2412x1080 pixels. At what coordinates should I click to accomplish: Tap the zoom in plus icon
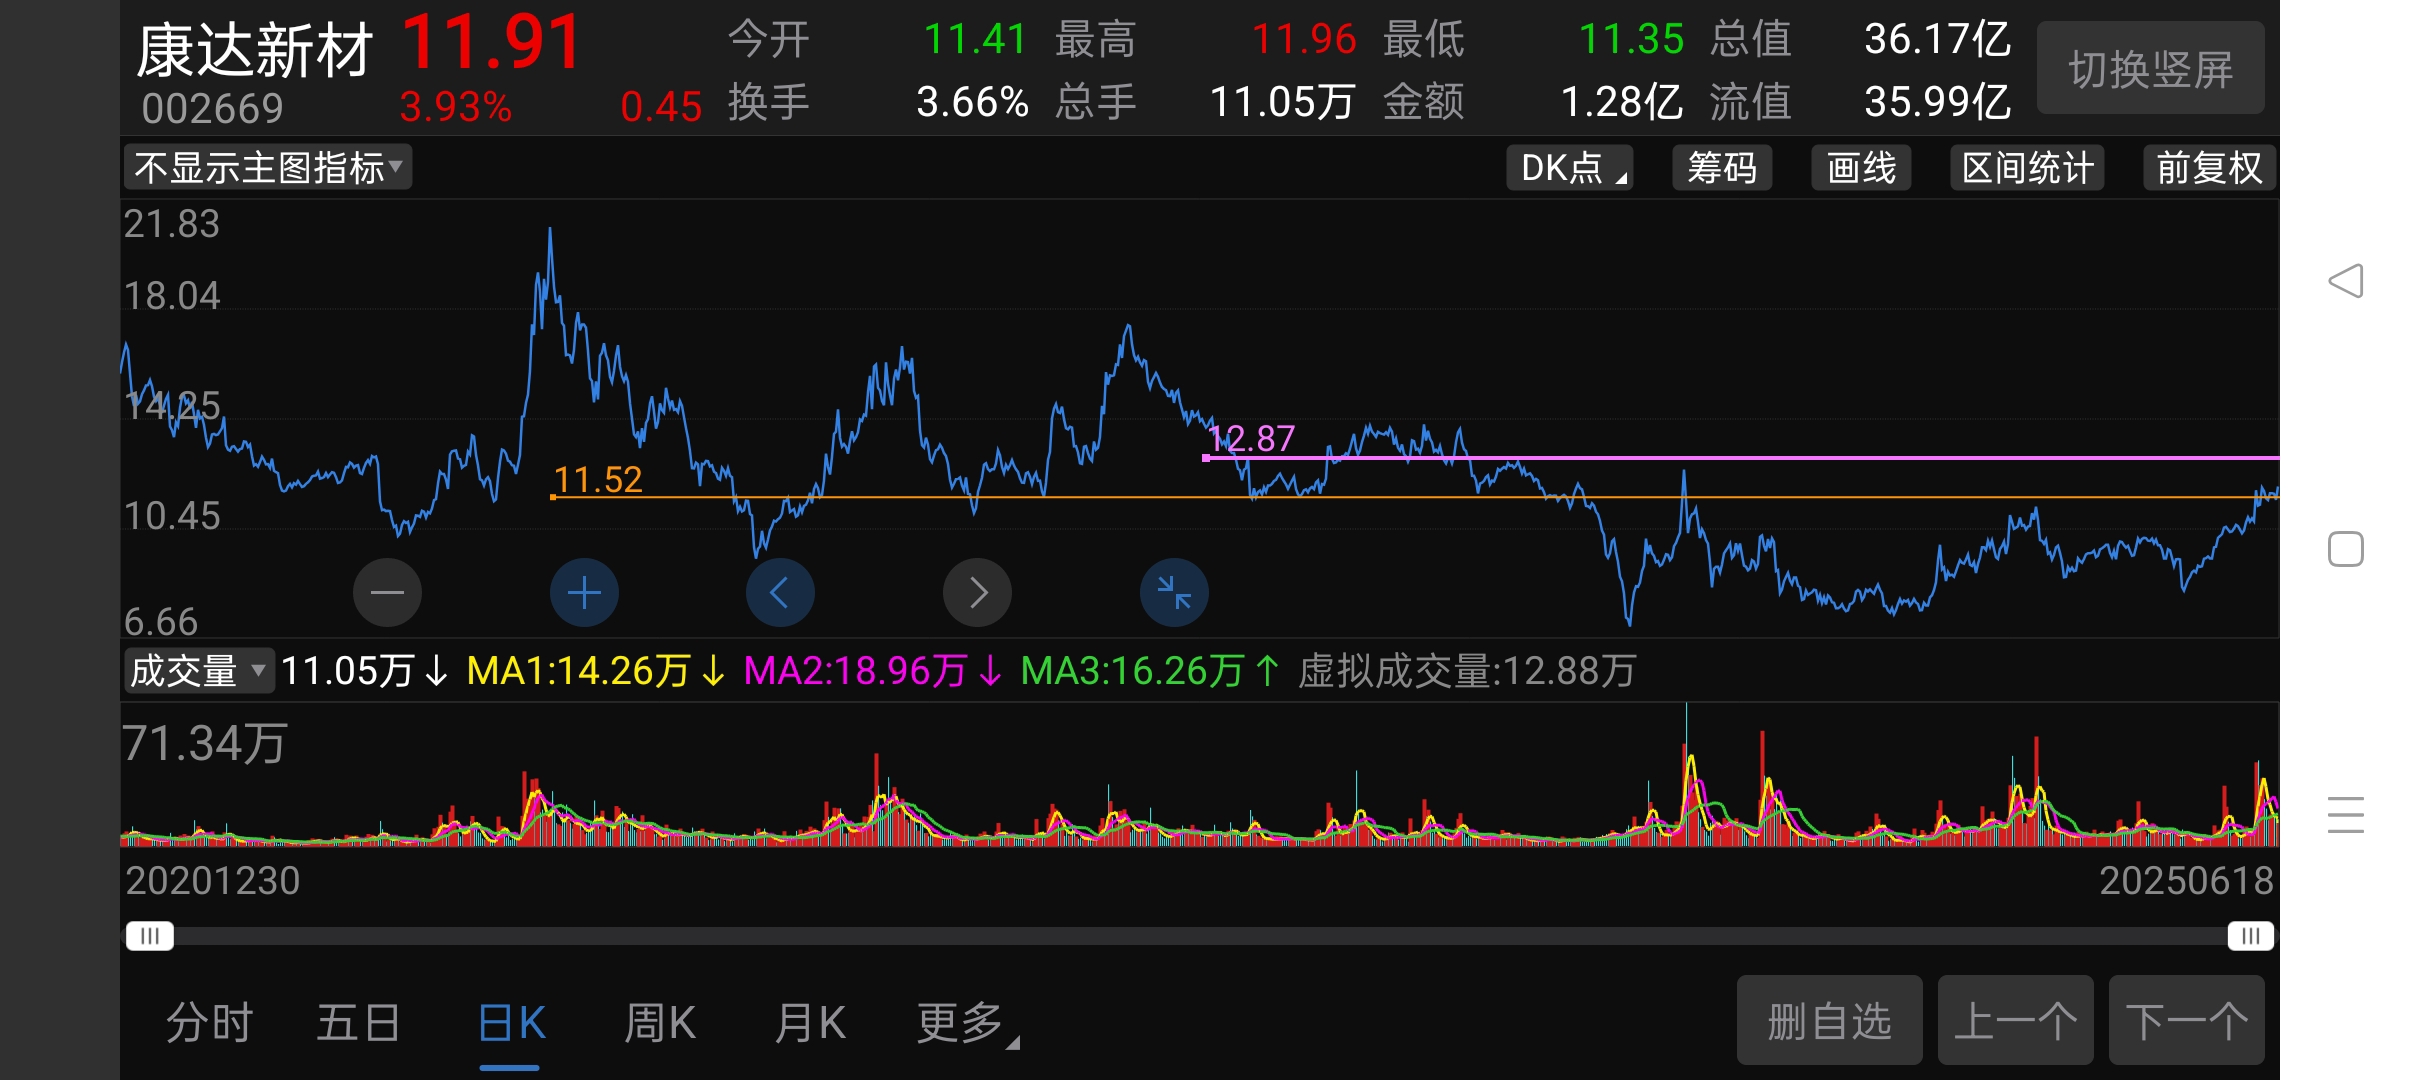click(x=584, y=593)
